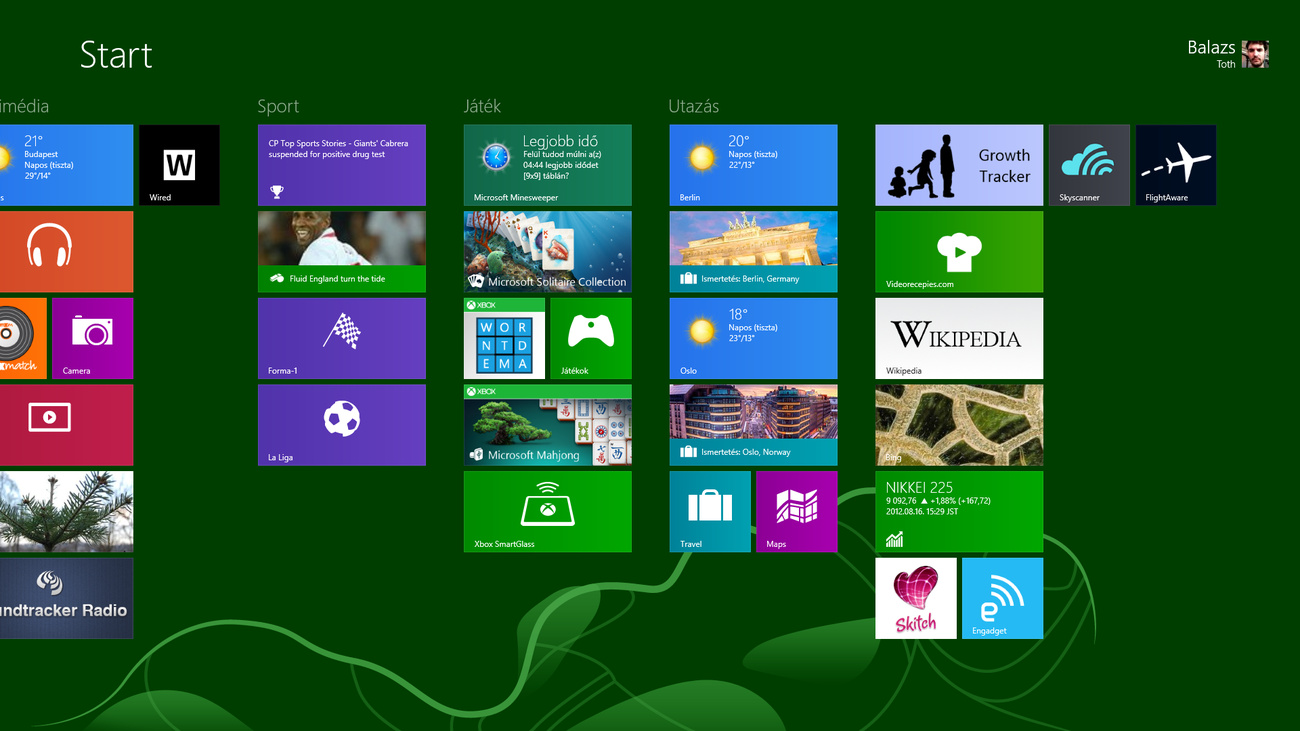Image resolution: width=1300 pixels, height=731 pixels.
Task: Select the Sport group heading
Action: [278, 106]
